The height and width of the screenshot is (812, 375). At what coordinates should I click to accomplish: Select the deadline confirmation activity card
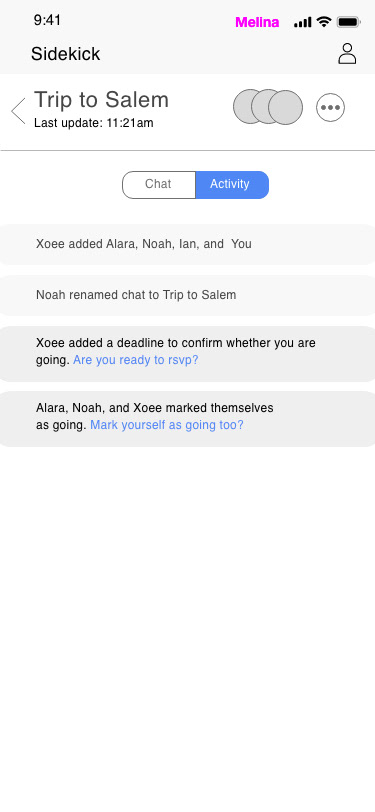[188, 354]
